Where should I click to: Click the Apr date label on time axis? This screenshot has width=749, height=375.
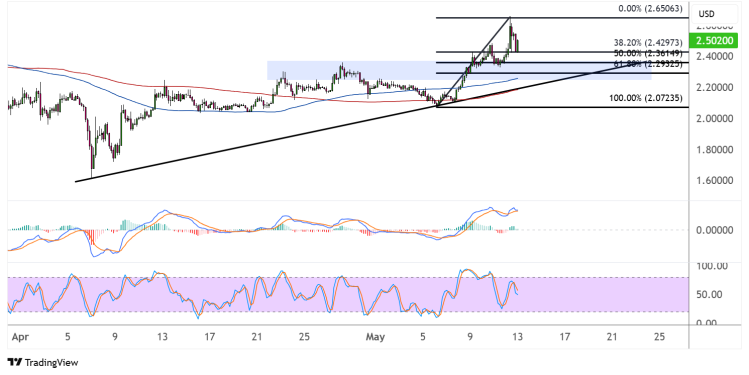coord(20,338)
